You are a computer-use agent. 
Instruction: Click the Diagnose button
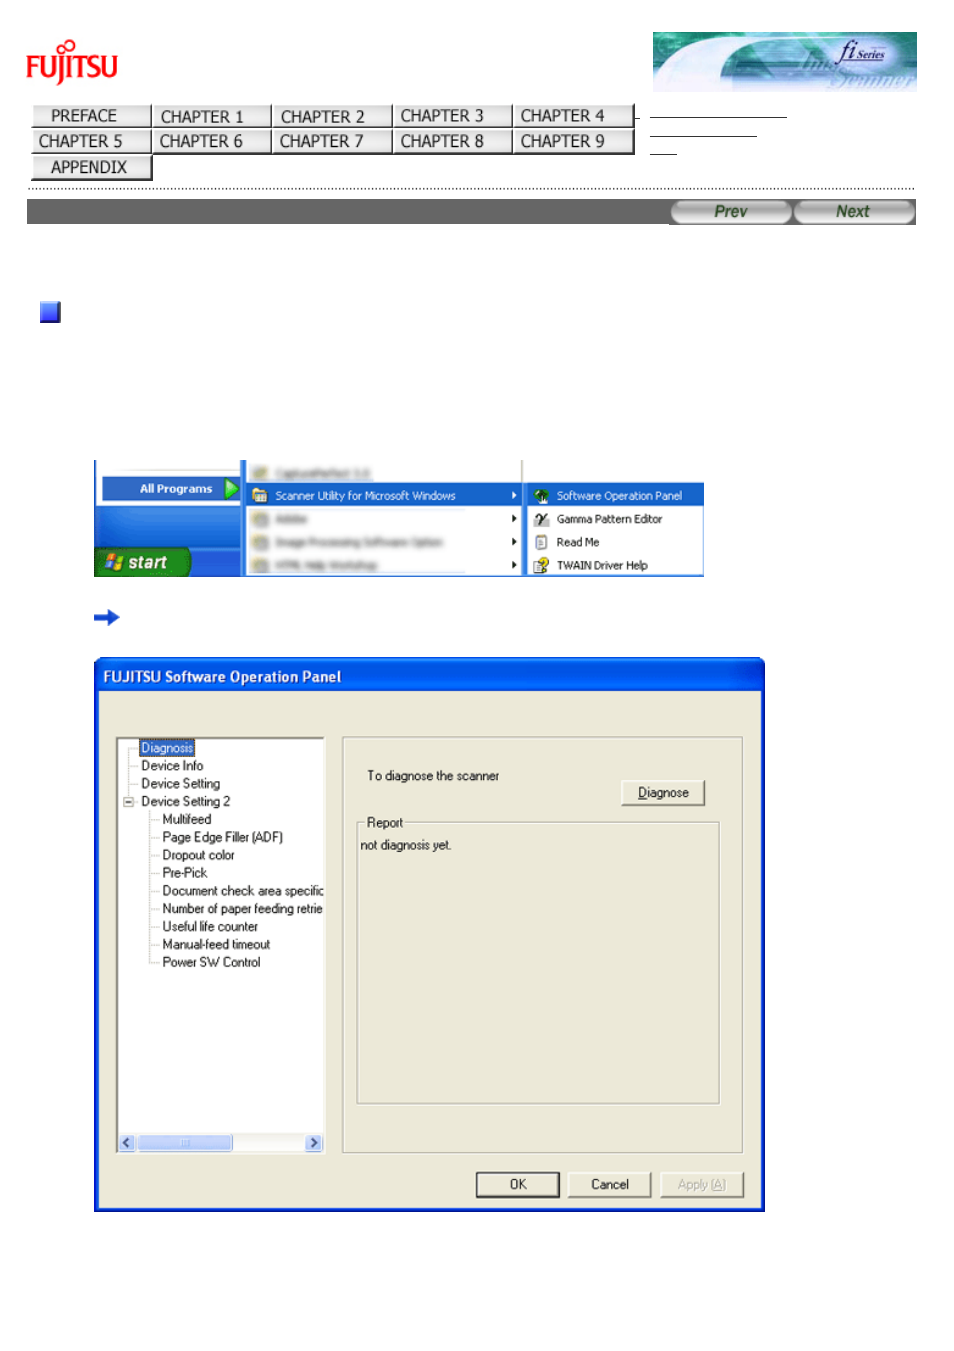click(663, 793)
